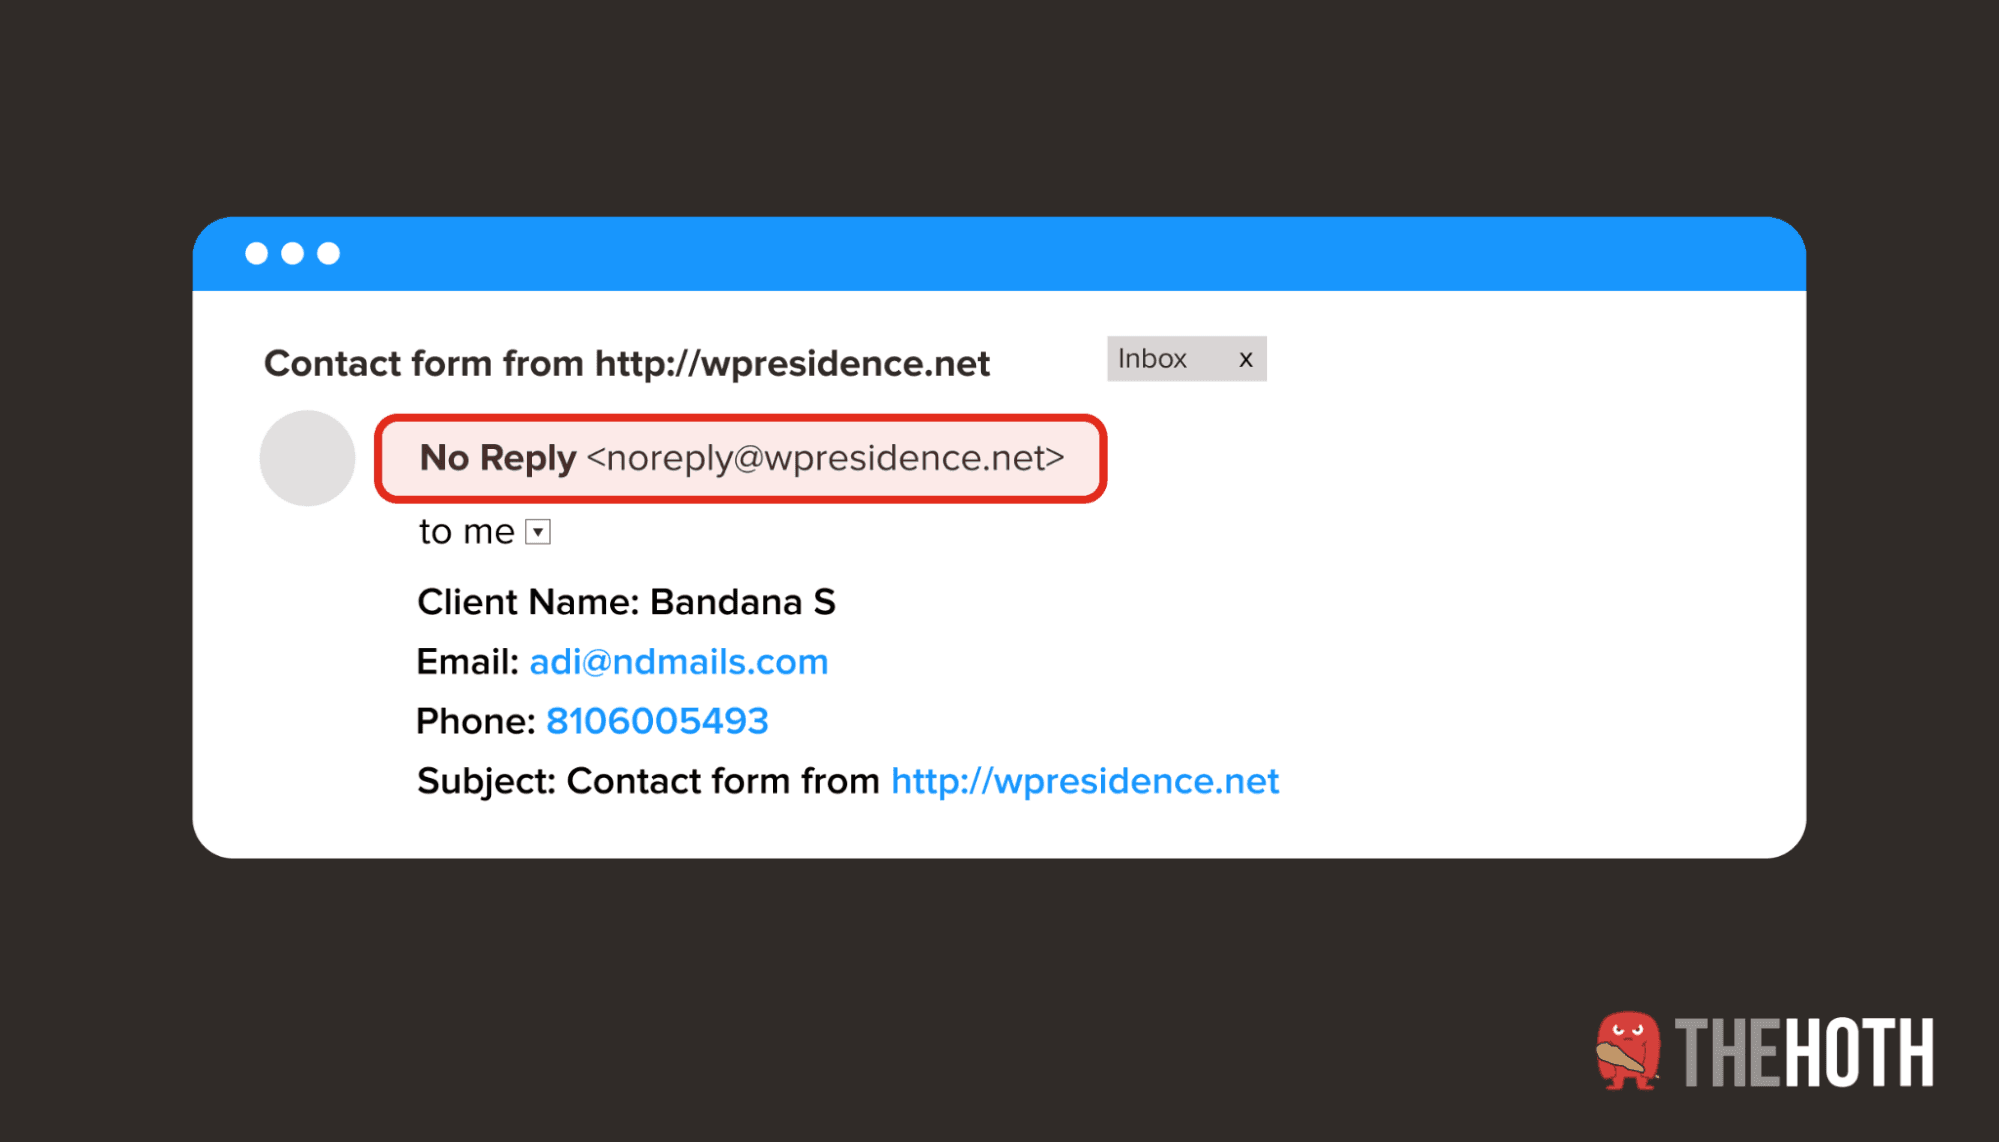This screenshot has width=1999, height=1143.
Task: Click the "Email:" field label in message
Action: click(x=467, y=662)
